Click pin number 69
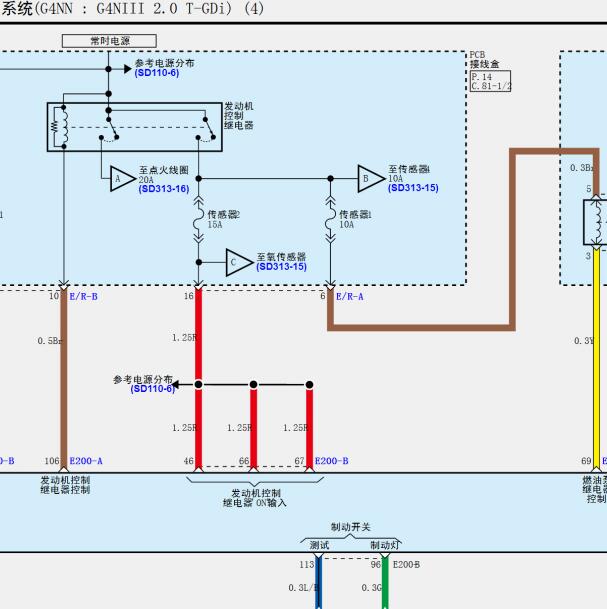 pos(586,461)
